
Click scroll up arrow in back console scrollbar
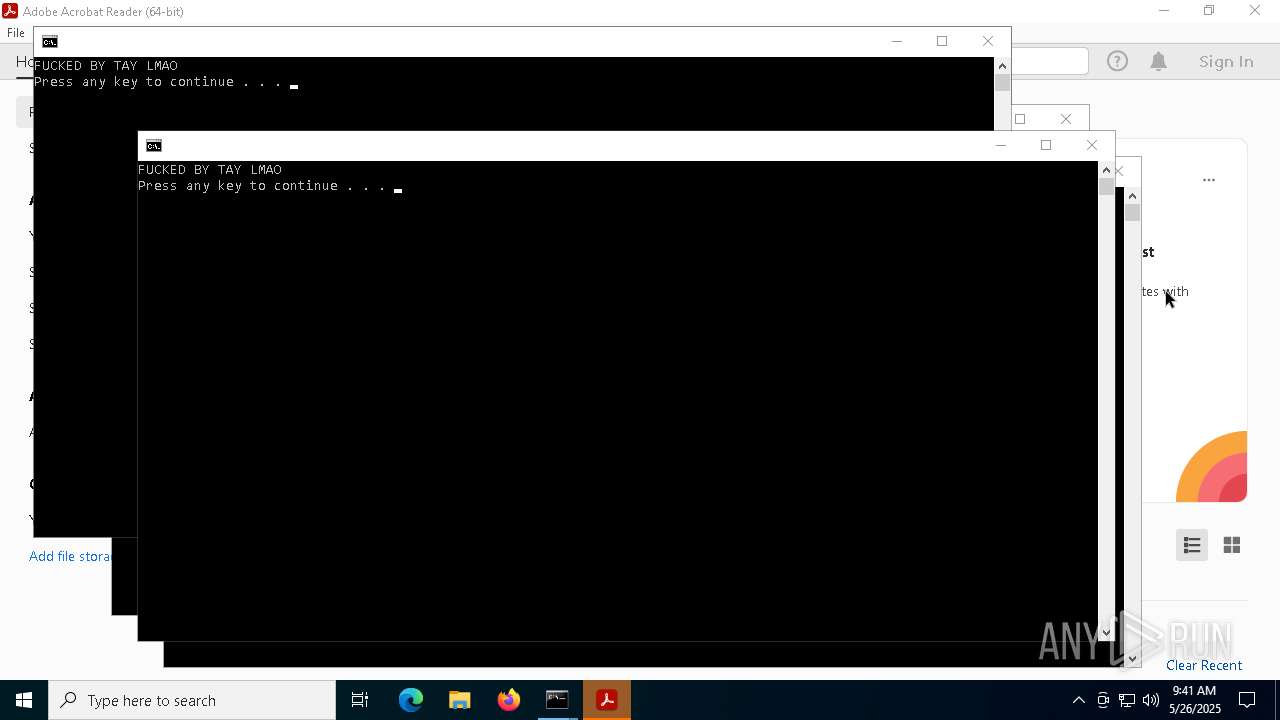tap(1002, 66)
